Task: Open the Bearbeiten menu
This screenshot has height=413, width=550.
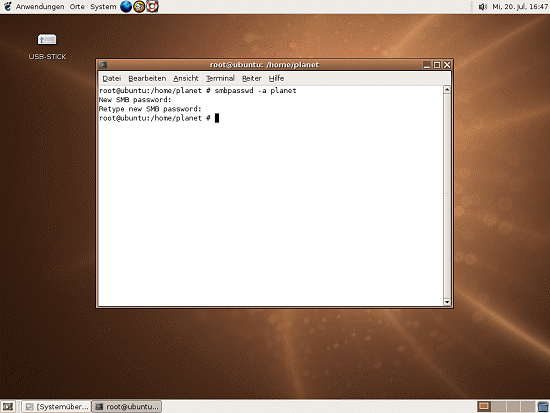Action: tap(147, 78)
